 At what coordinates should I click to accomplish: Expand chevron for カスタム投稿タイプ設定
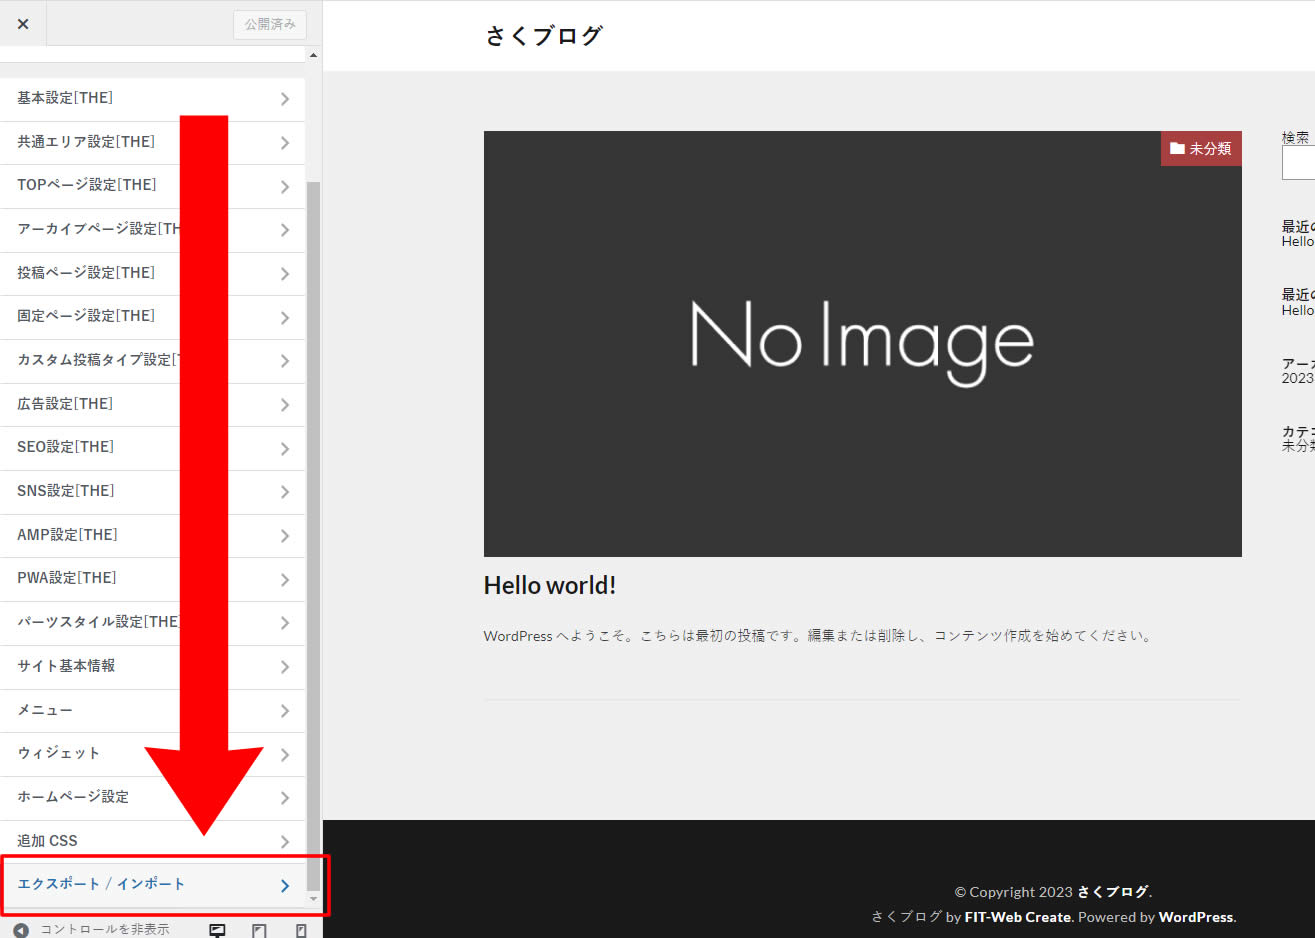(x=285, y=361)
